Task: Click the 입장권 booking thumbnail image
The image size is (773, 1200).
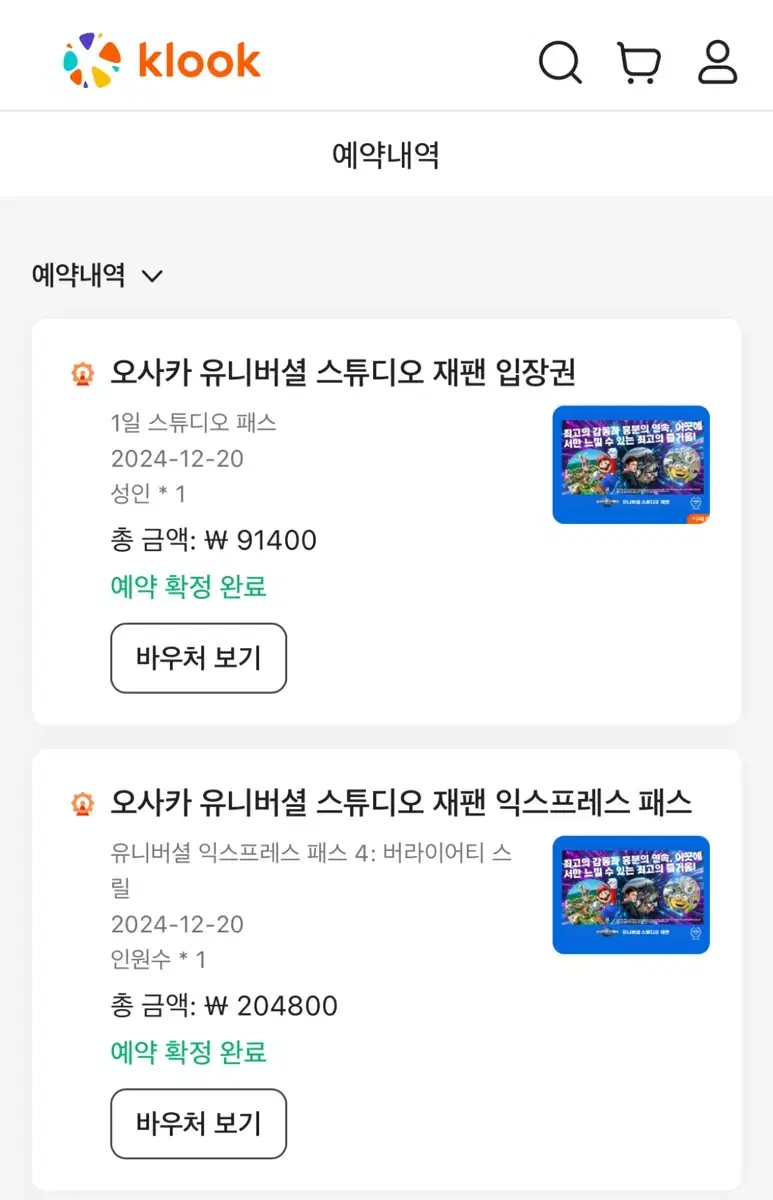Action: coord(631,464)
